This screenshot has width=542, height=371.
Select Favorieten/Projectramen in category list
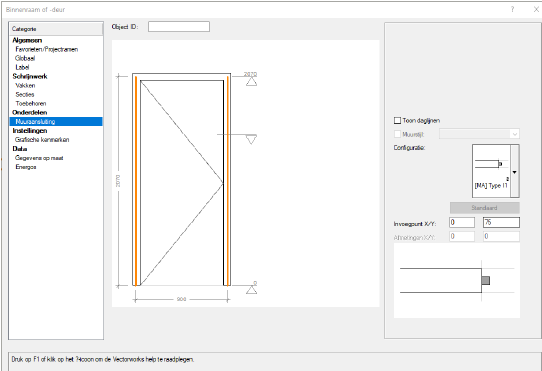point(47,49)
